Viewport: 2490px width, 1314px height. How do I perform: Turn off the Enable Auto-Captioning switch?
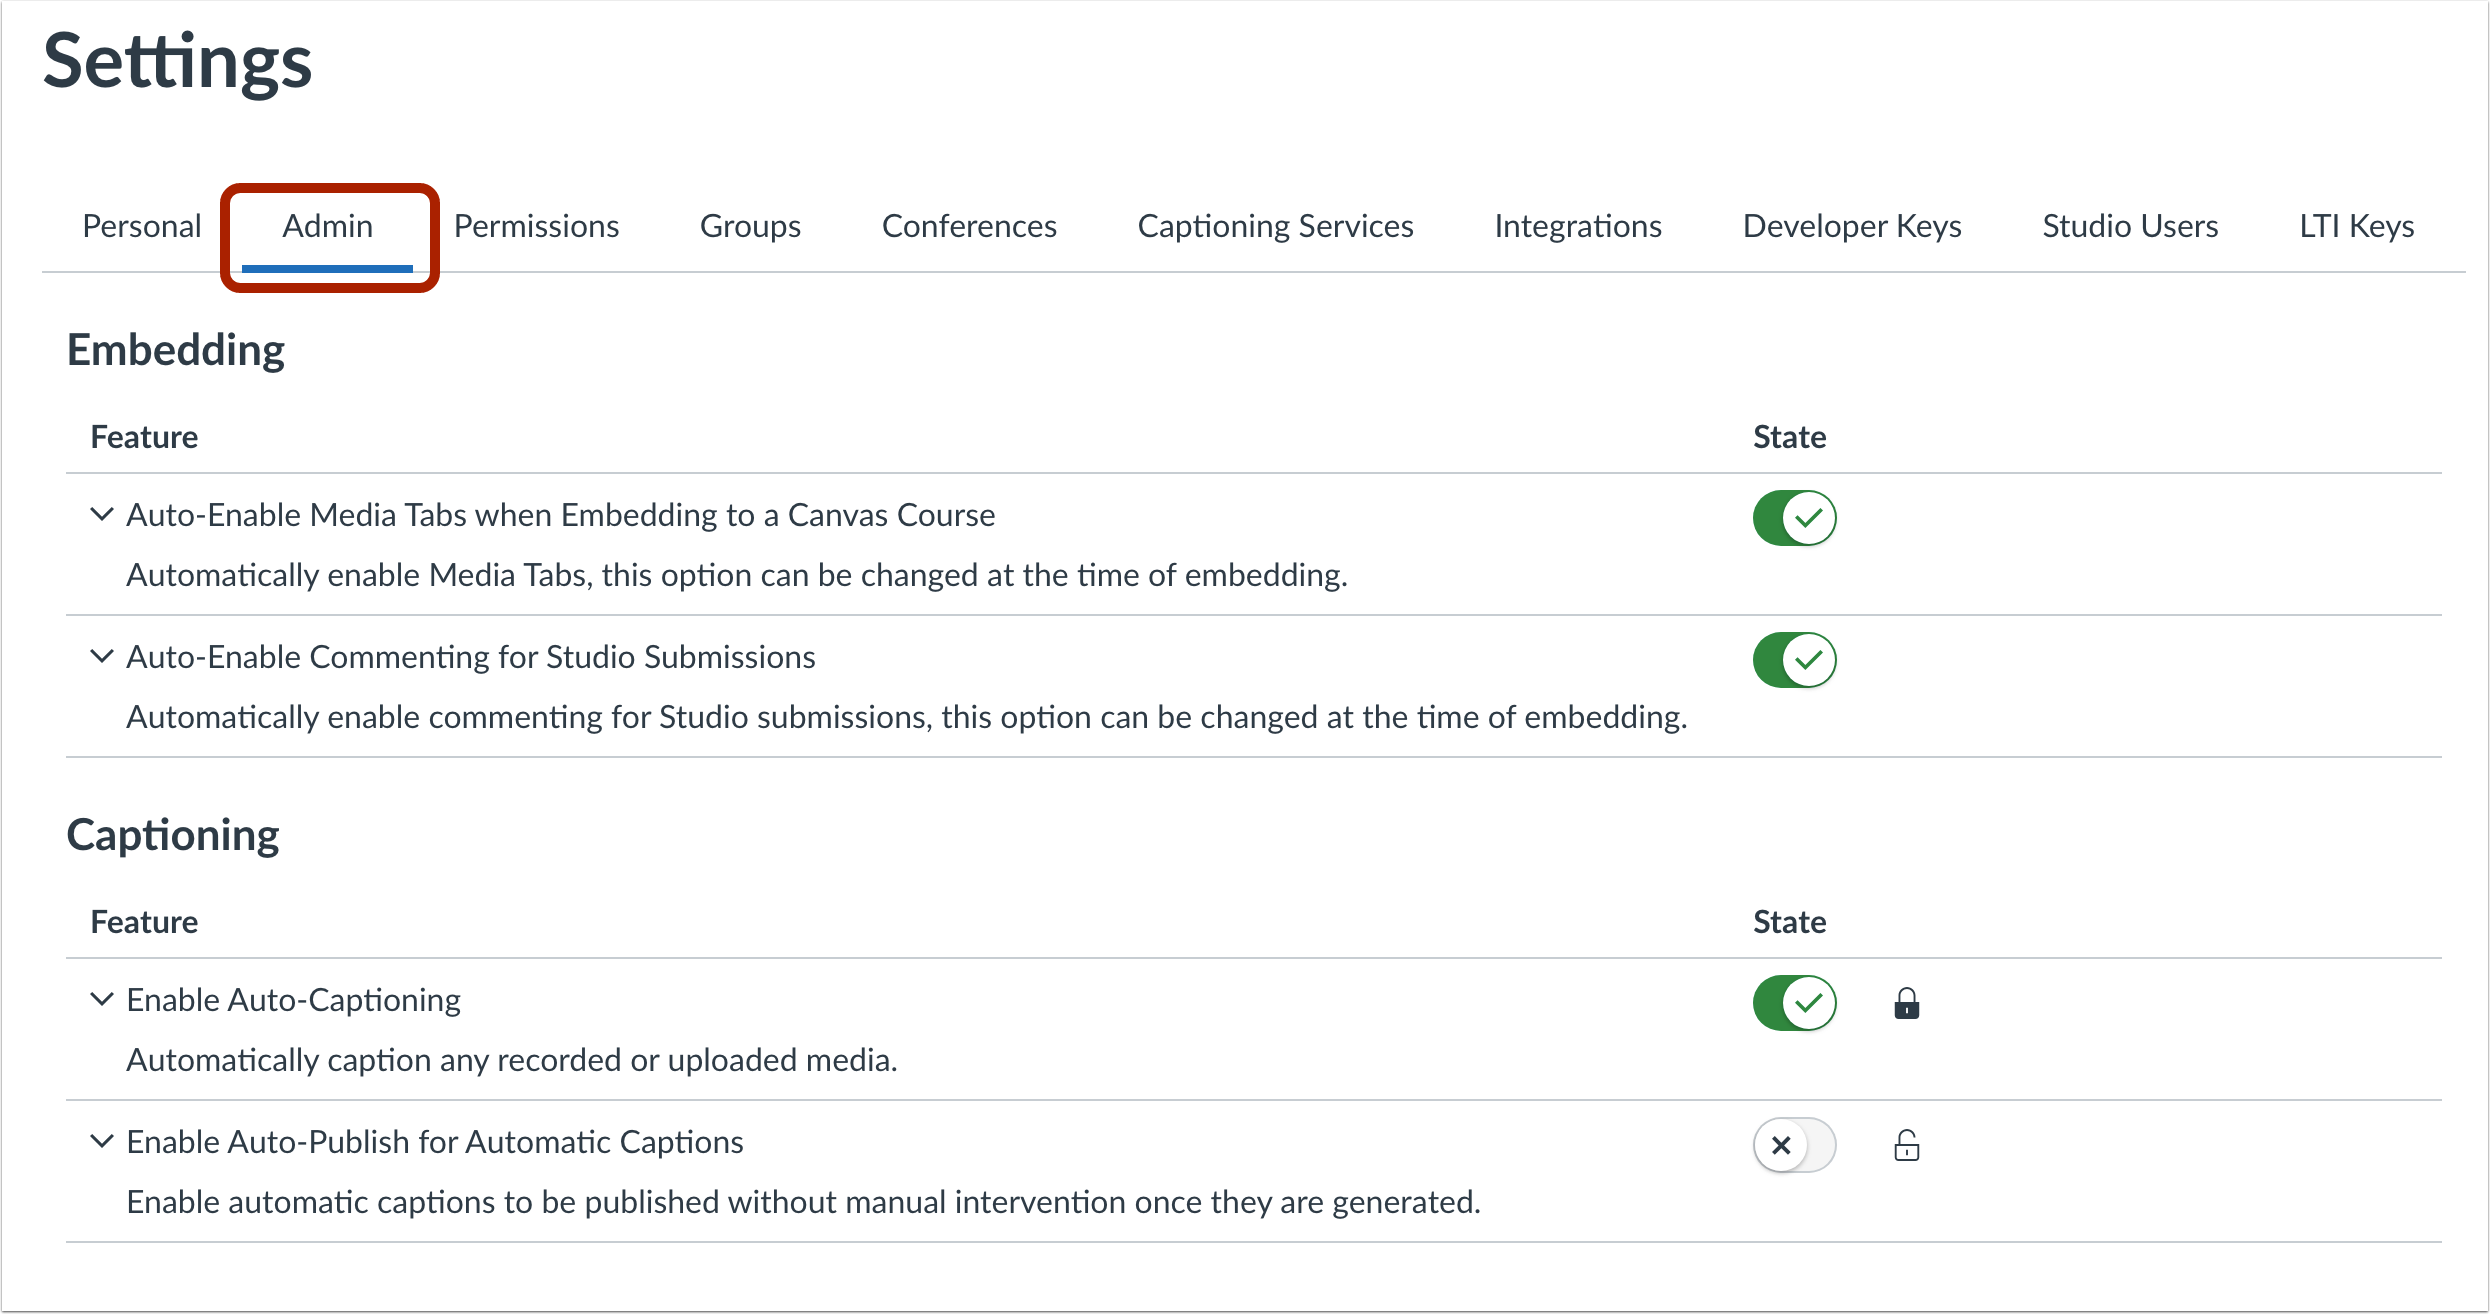pos(1794,1003)
